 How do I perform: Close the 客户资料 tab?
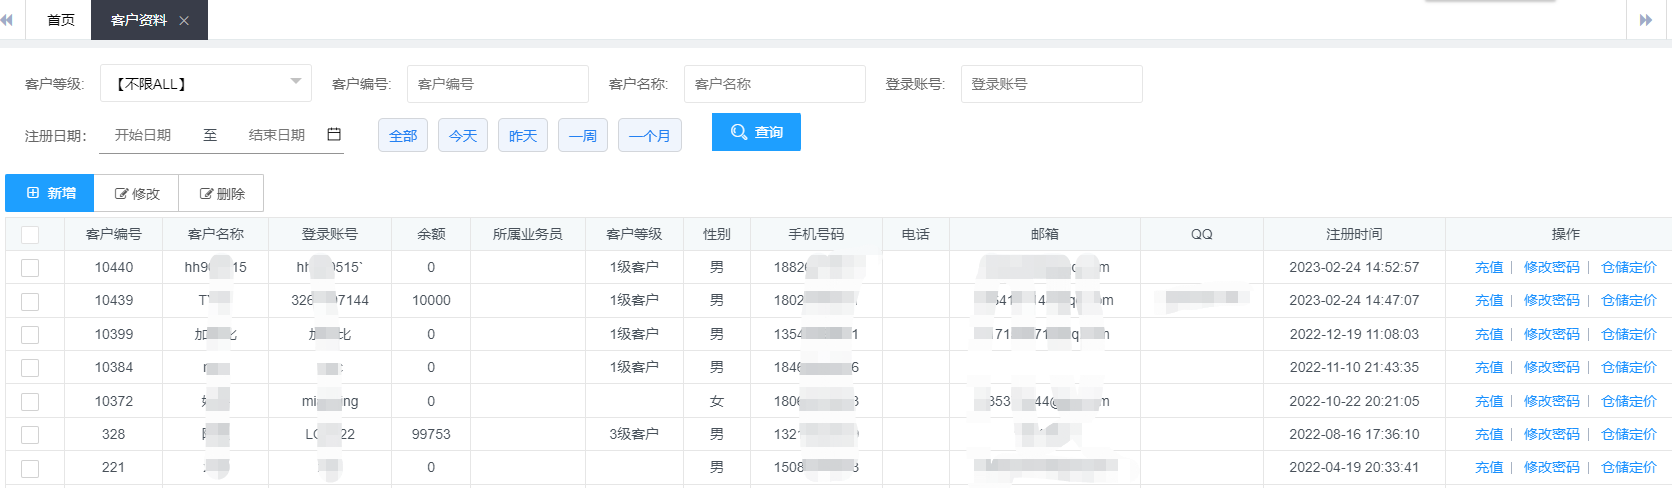pos(184,20)
